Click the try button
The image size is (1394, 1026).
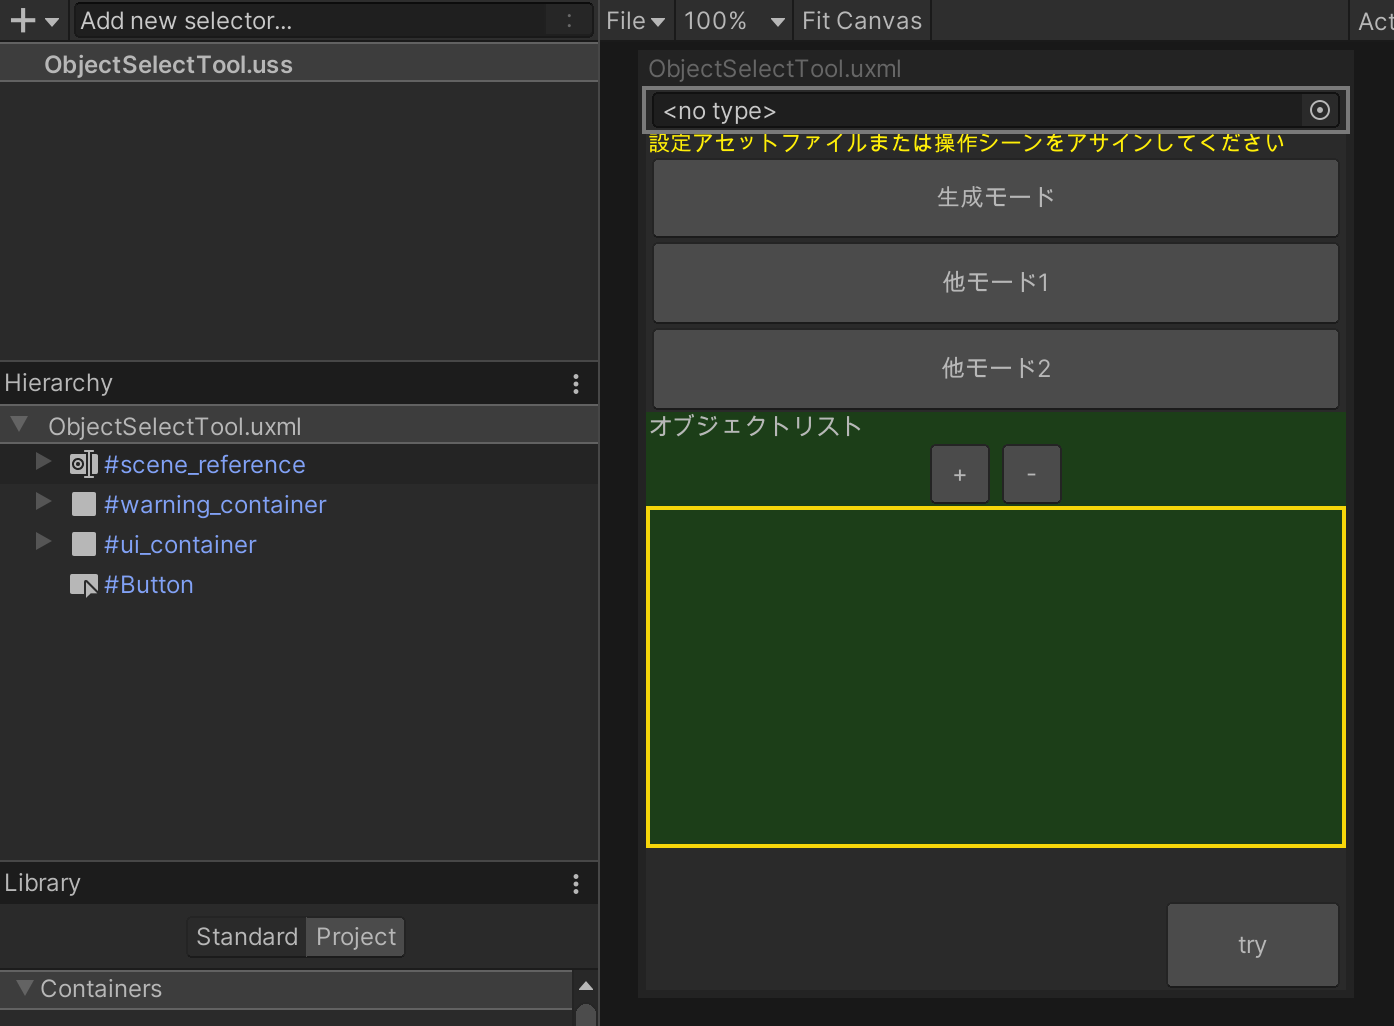coord(1253,945)
